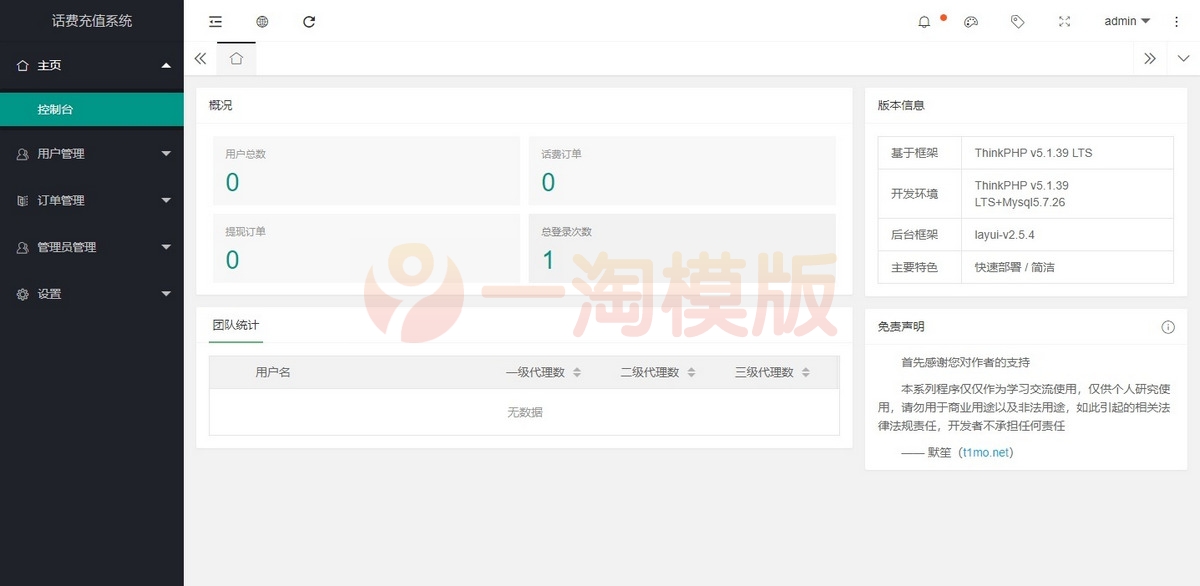Expand the 设置 menu section

[91, 294]
